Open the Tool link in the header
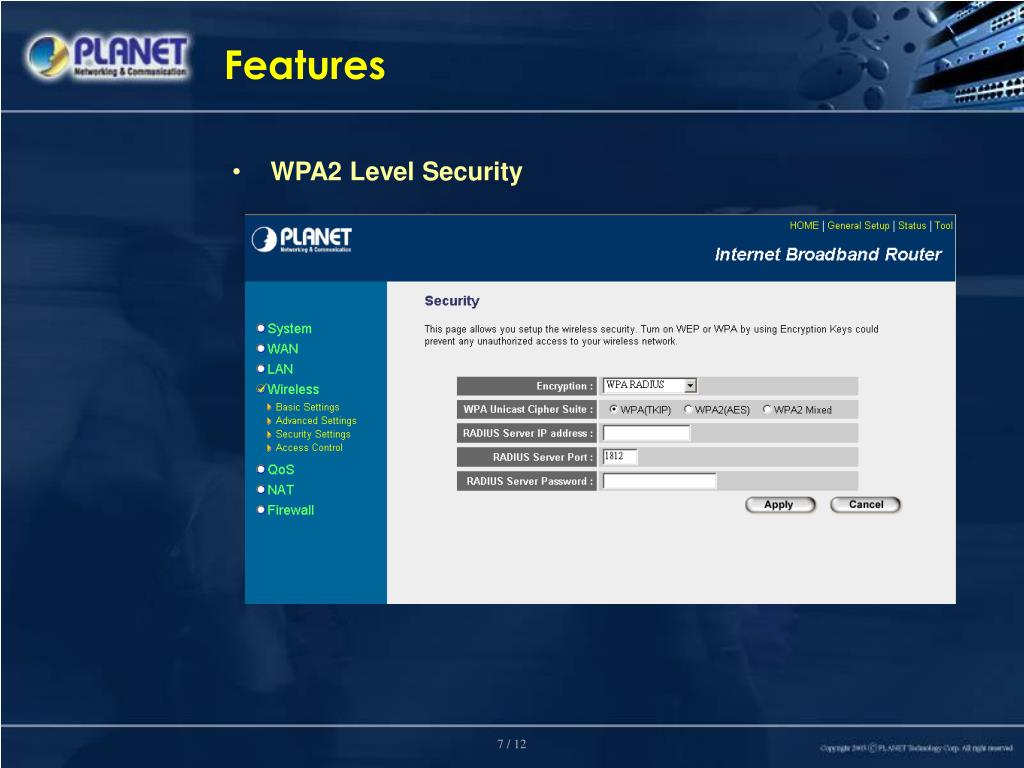The image size is (1024, 768). 943,225
